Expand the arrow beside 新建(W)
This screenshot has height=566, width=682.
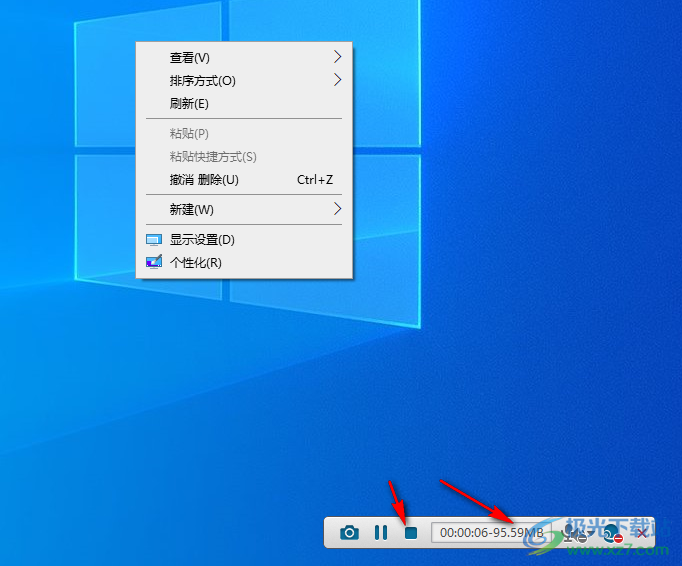tap(338, 209)
